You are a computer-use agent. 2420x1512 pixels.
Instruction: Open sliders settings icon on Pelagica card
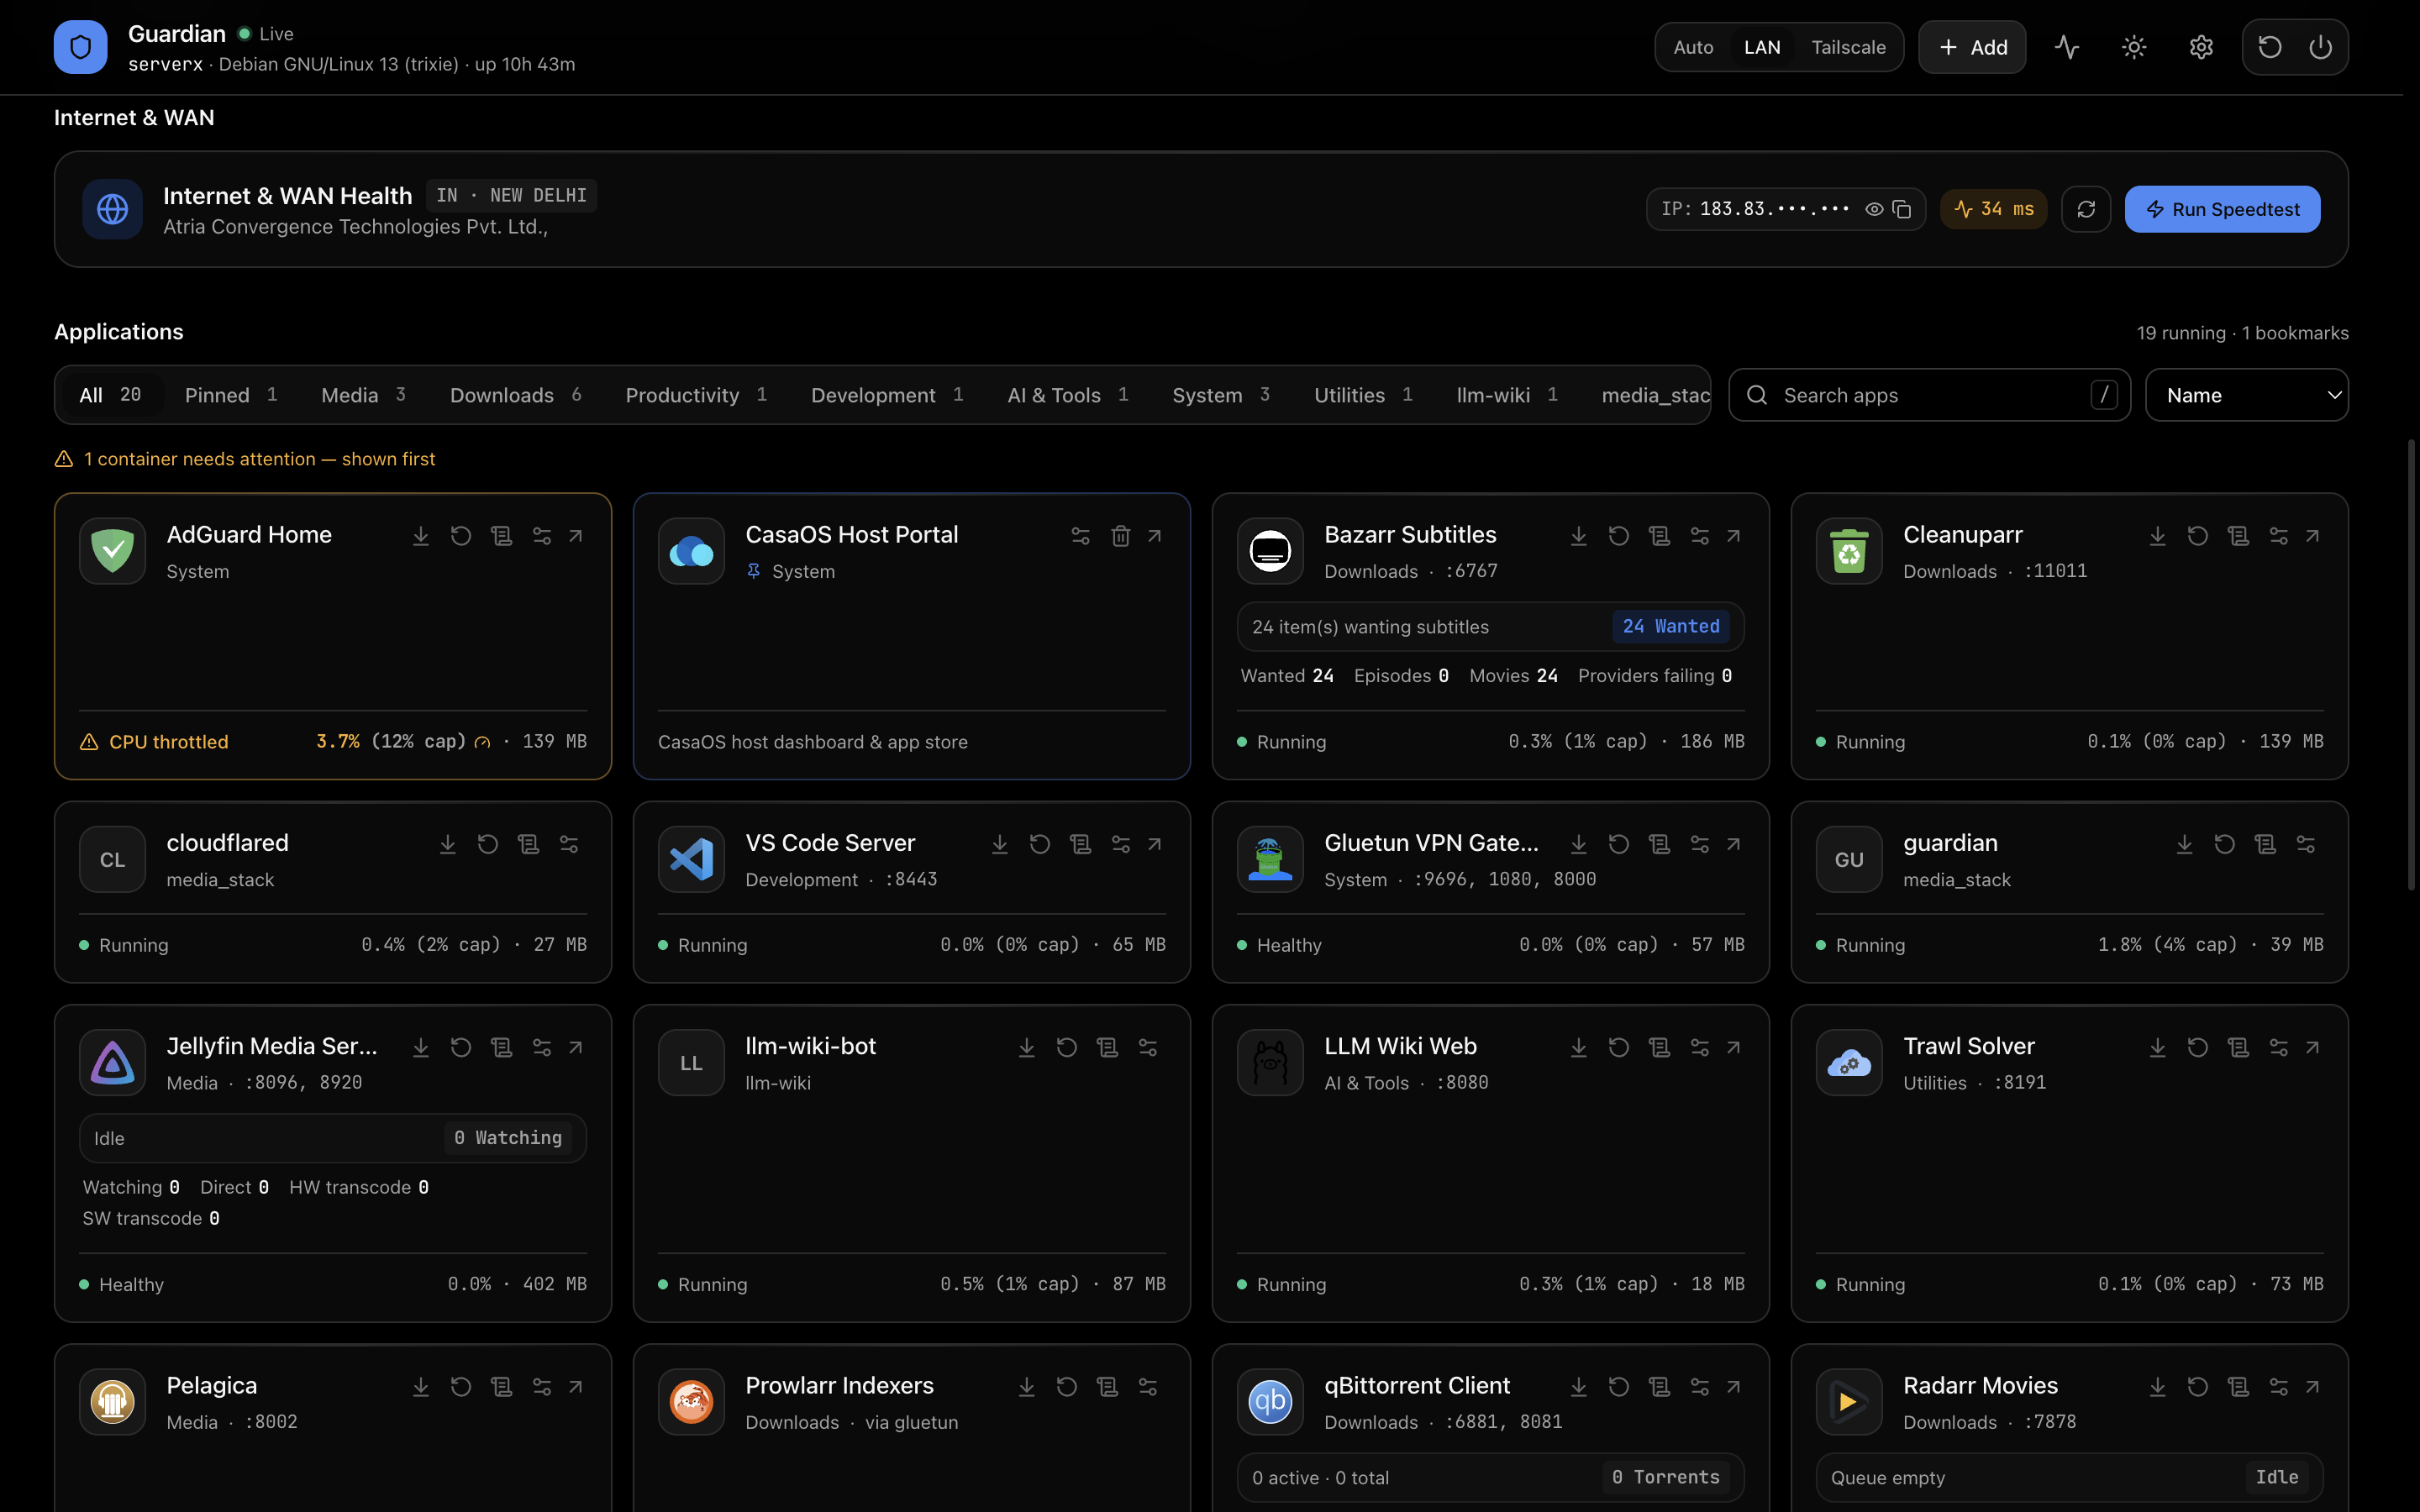(x=542, y=1387)
